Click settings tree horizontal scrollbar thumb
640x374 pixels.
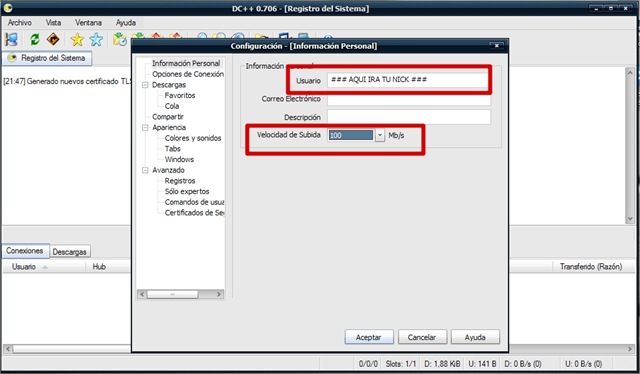pyautogui.click(x=172, y=294)
